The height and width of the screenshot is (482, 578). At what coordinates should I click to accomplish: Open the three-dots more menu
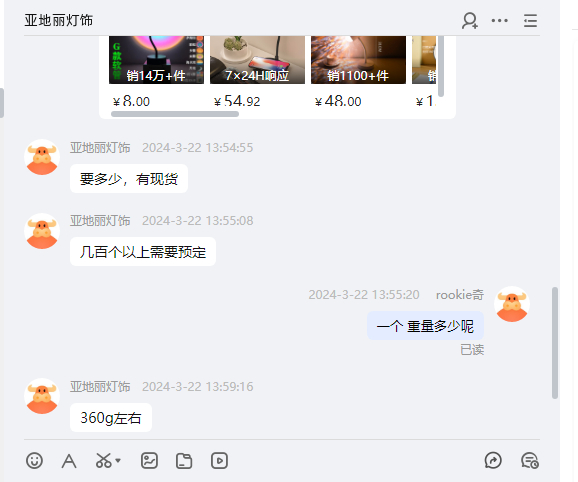coord(499,21)
